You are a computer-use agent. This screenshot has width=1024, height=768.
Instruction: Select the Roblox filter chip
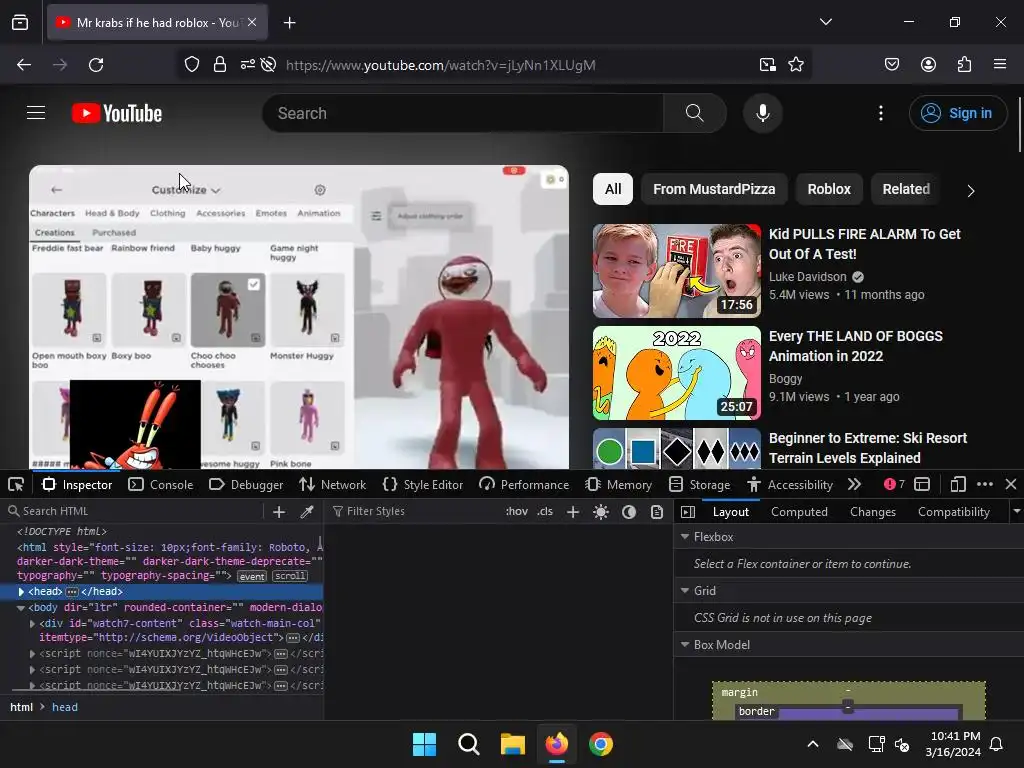coord(829,189)
